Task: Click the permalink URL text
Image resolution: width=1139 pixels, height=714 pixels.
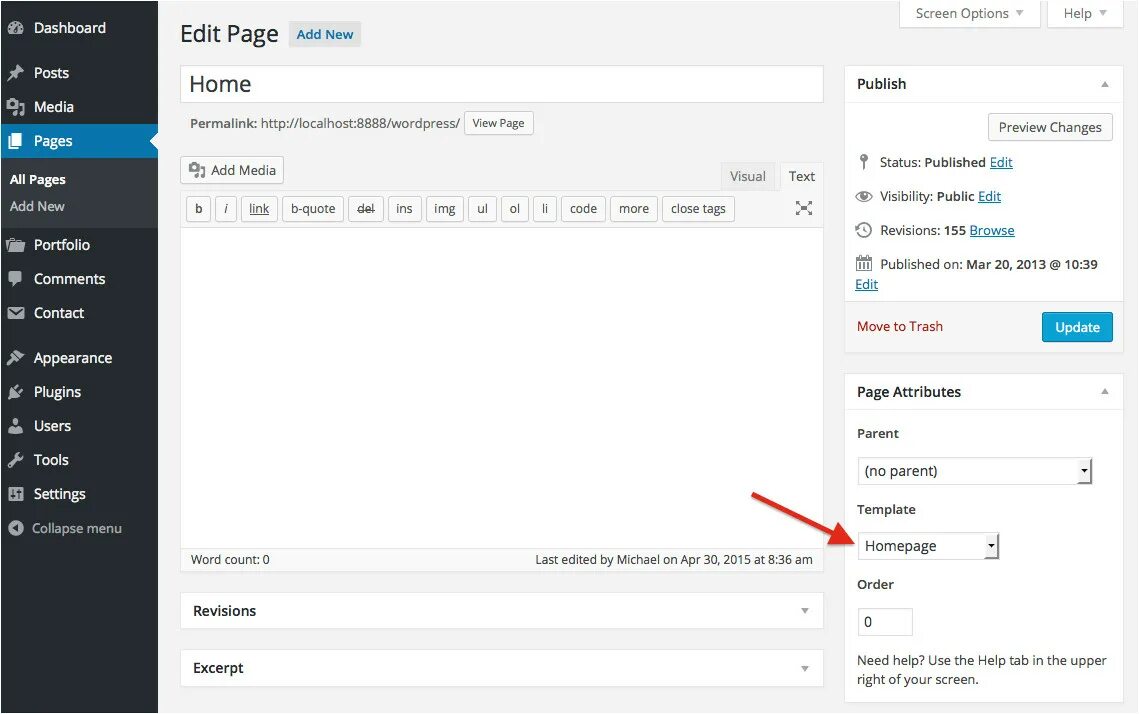Action: coord(360,123)
